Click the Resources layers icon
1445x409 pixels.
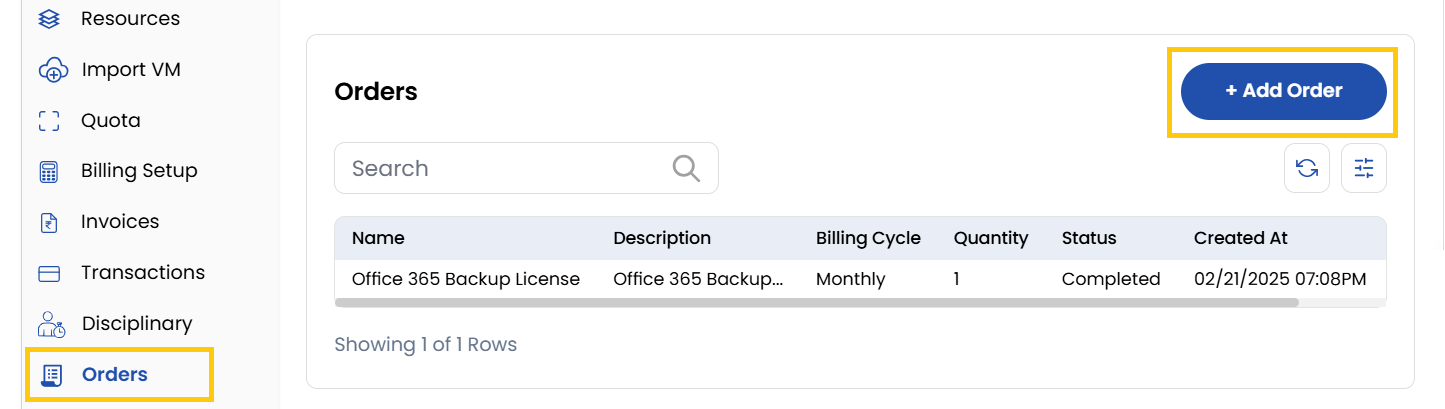[49, 19]
